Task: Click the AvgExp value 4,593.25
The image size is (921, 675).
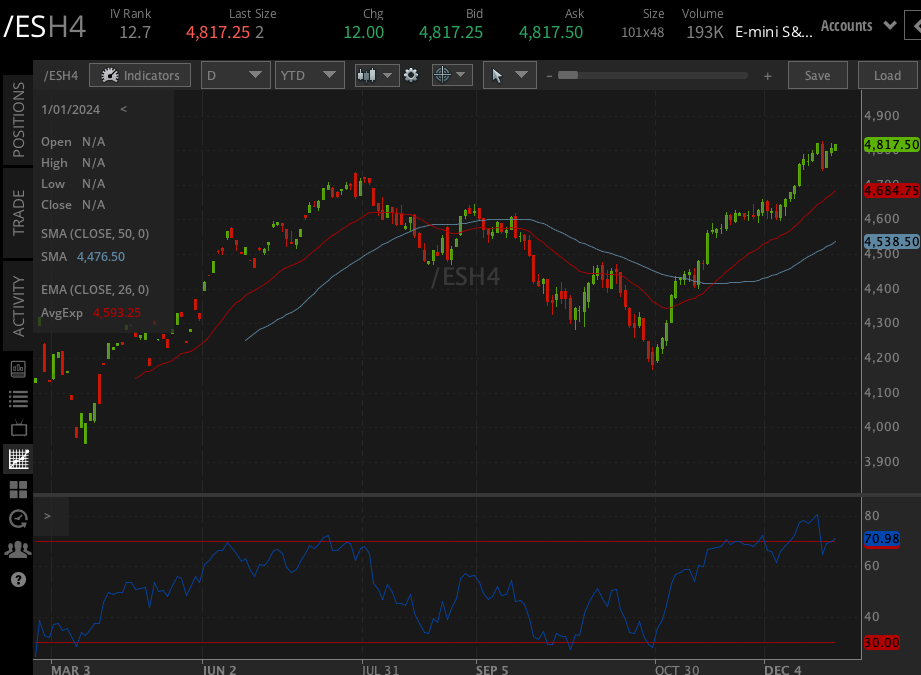Action: tap(117, 313)
